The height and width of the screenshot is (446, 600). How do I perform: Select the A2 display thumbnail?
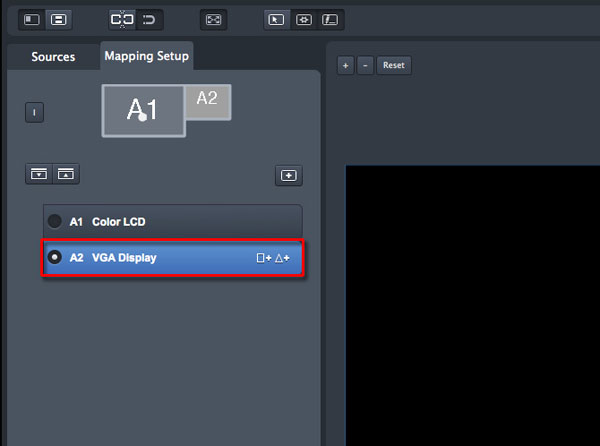[x=208, y=102]
